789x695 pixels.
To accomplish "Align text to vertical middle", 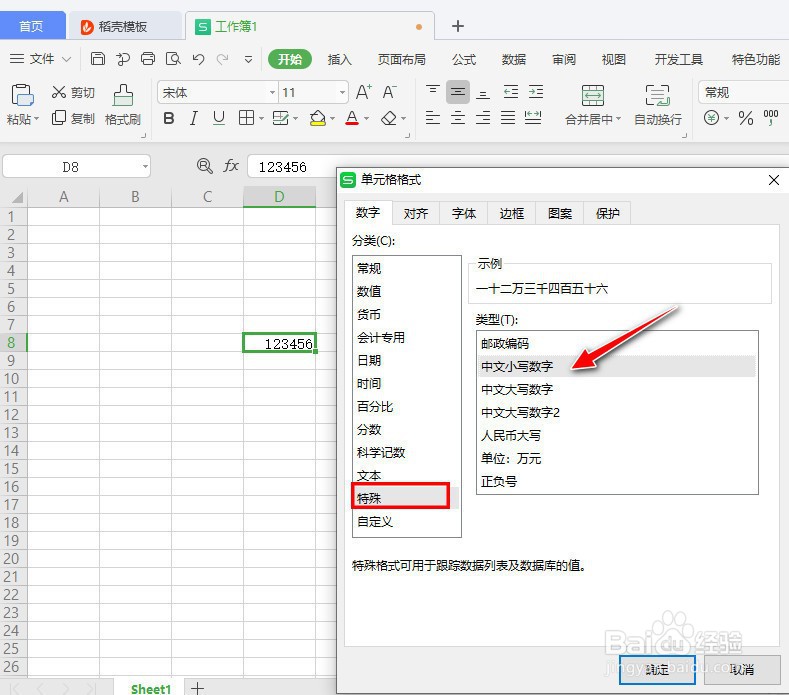I will tap(458, 92).
